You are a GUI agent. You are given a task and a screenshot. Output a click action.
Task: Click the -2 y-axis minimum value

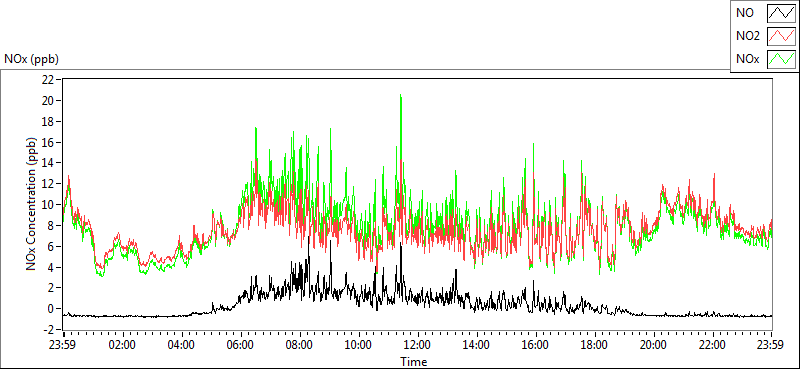click(48, 329)
